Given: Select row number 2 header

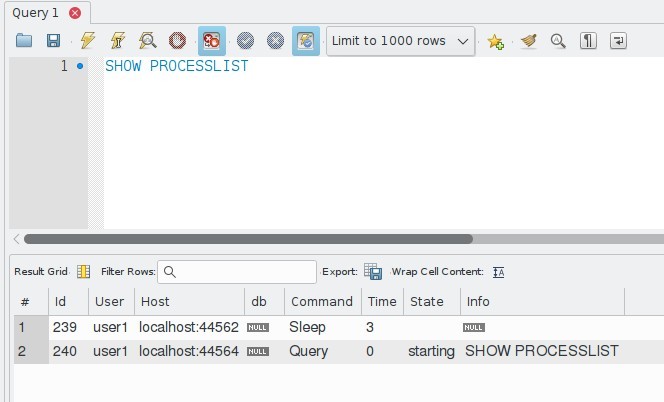Looking at the screenshot, I should click(31, 352).
